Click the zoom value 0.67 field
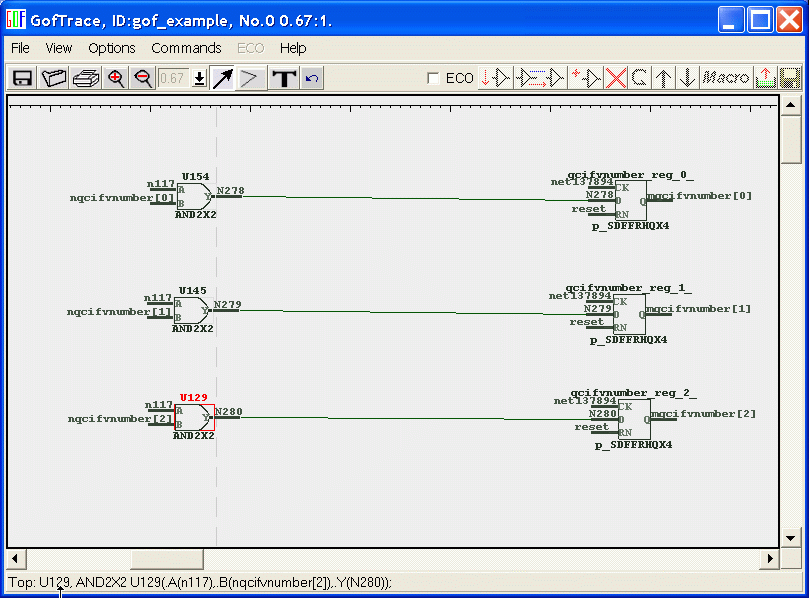This screenshot has height=598, width=809. (x=173, y=78)
